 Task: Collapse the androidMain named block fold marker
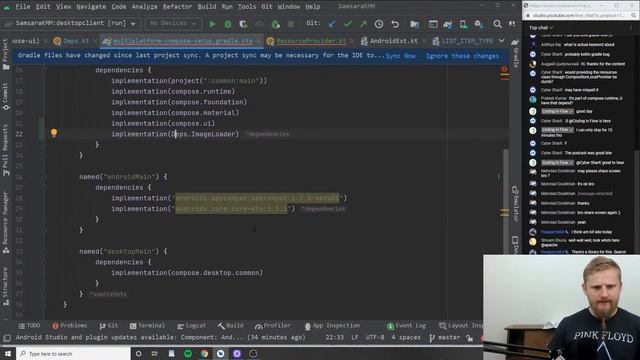(44, 177)
